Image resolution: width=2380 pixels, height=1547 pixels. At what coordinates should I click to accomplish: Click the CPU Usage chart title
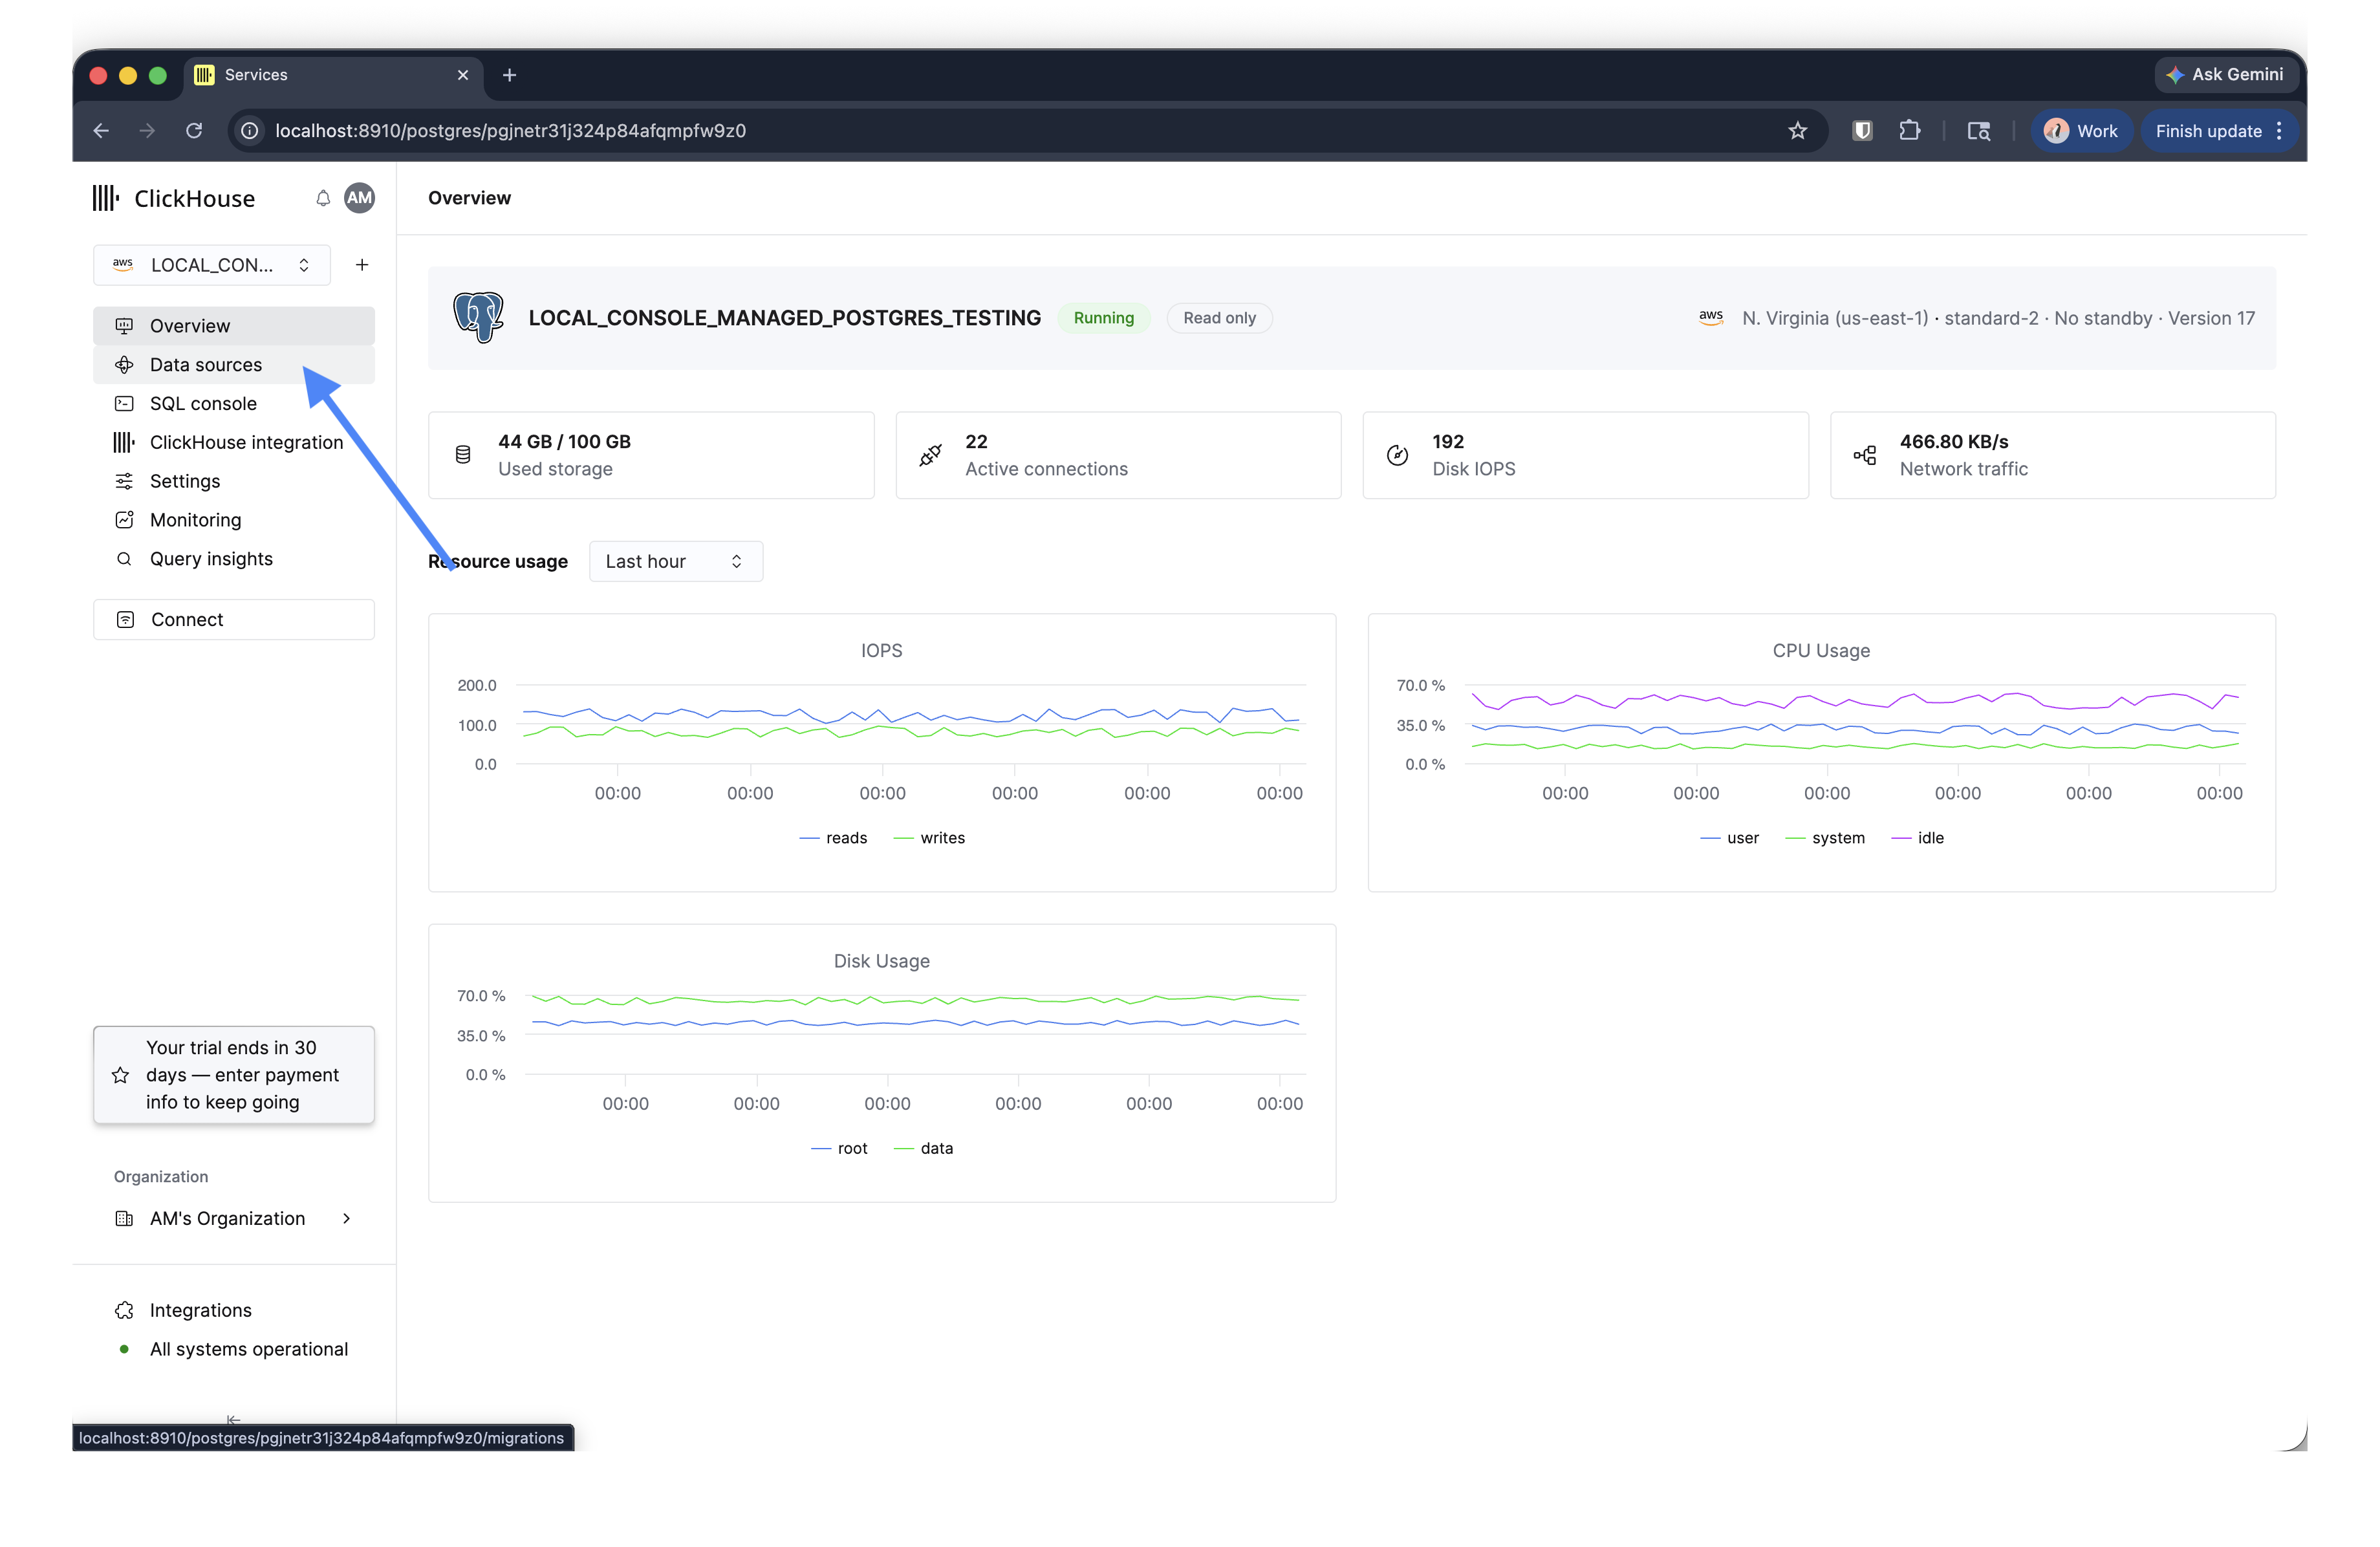[x=1822, y=651]
